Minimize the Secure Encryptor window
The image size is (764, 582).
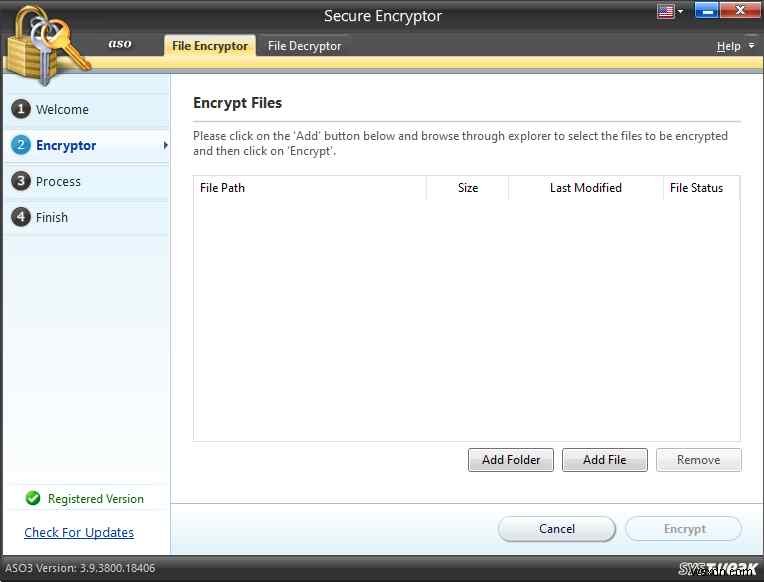click(x=707, y=10)
